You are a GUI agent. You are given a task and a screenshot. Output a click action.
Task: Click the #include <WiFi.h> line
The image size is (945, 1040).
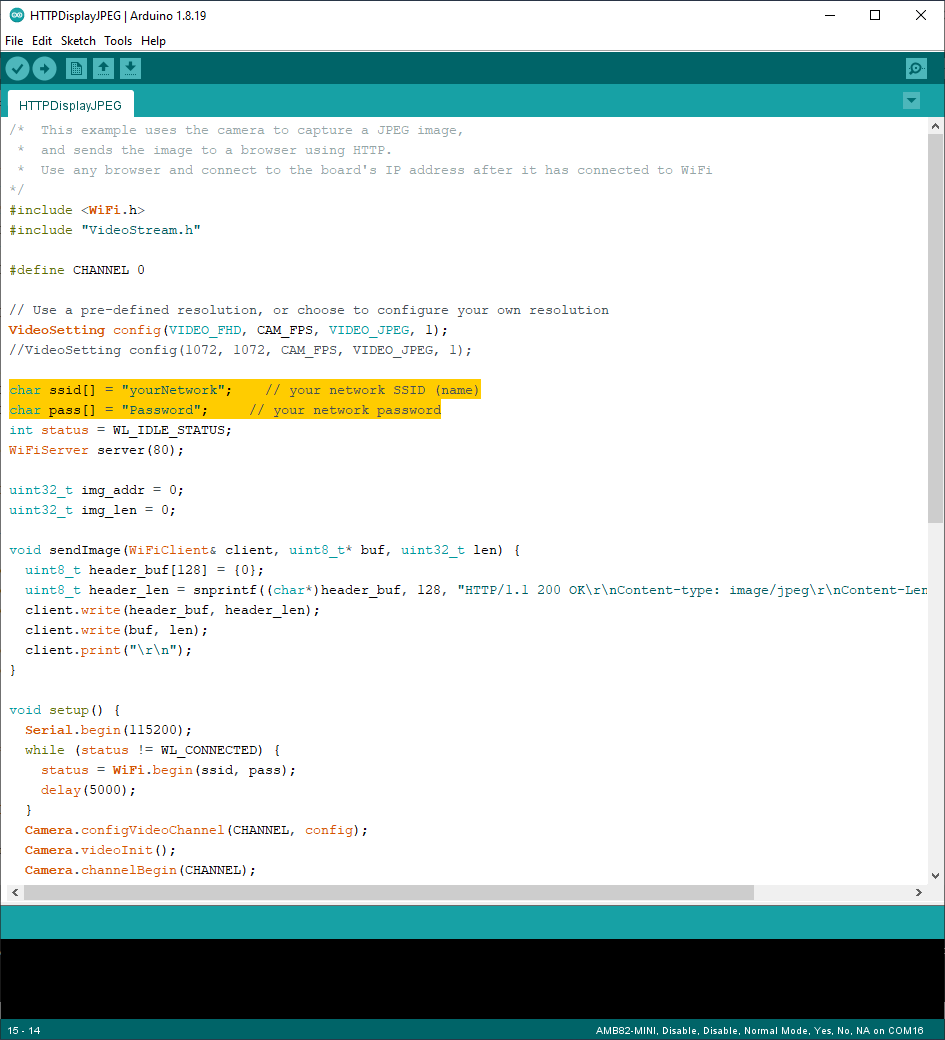pos(77,210)
